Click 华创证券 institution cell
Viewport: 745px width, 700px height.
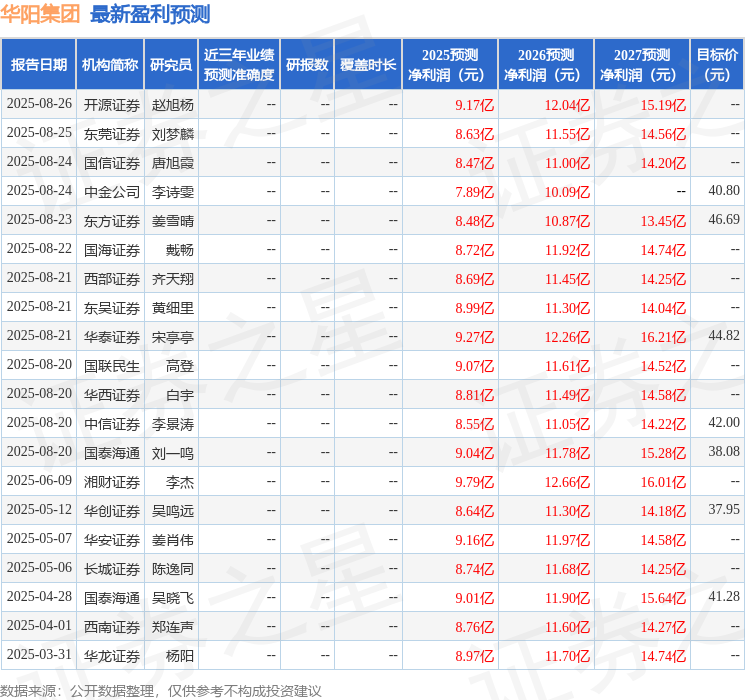pos(112,511)
